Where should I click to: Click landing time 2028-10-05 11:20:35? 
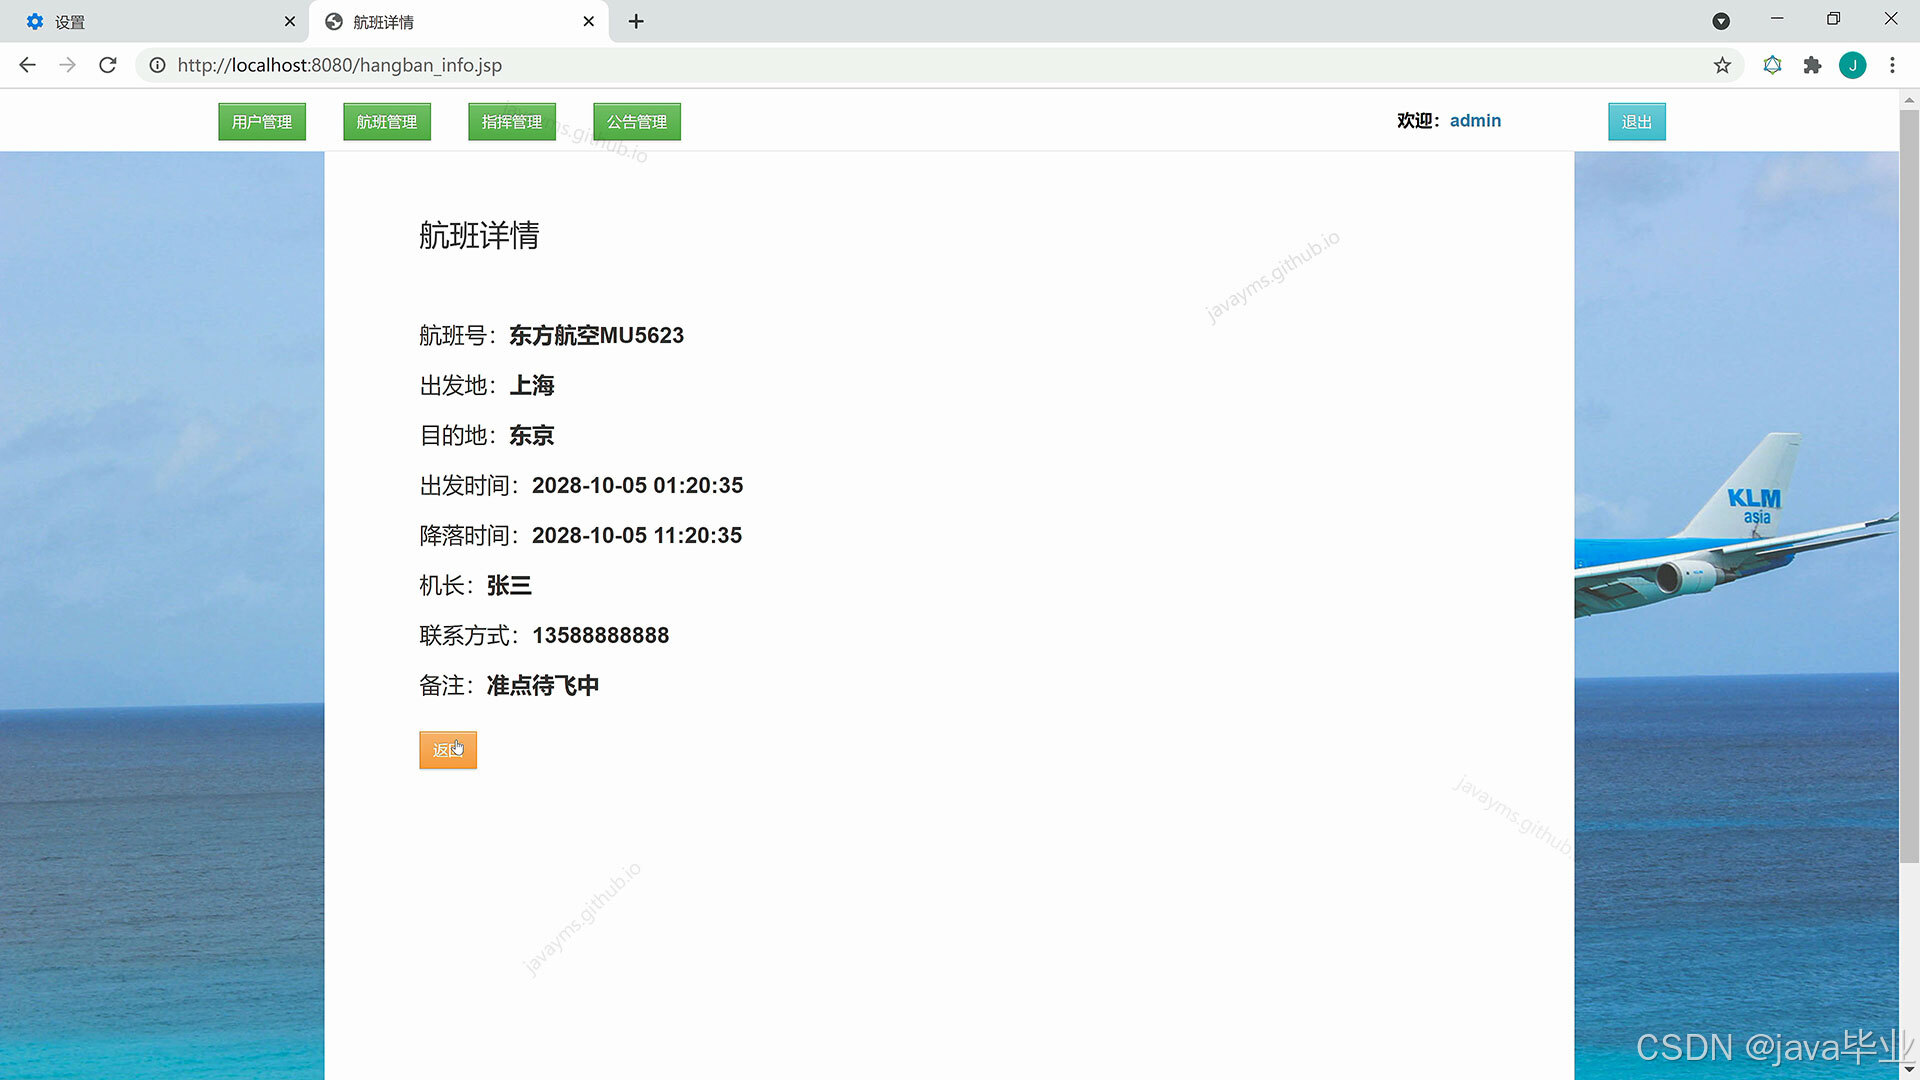pos(636,535)
